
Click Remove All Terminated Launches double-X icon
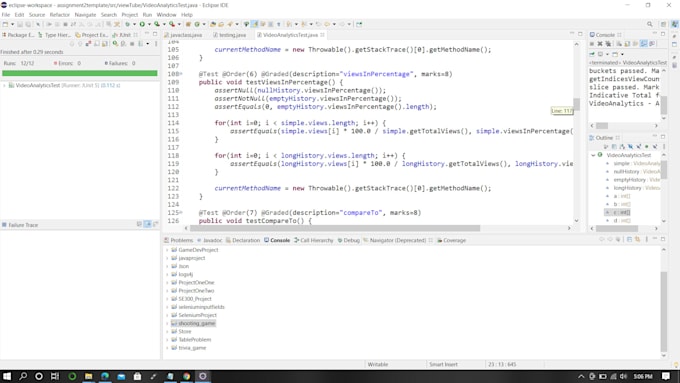point(608,44)
